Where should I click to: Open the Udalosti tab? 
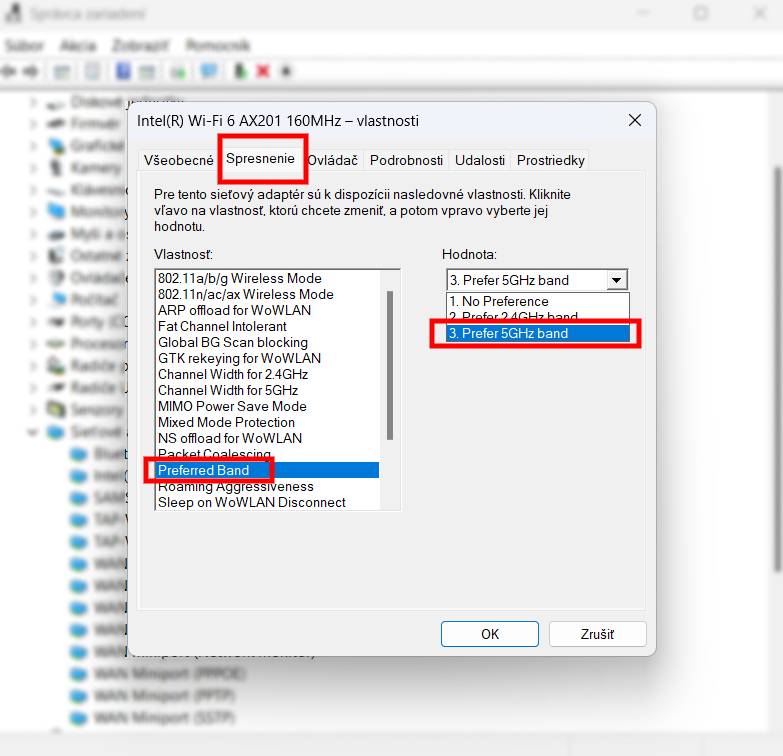479,160
